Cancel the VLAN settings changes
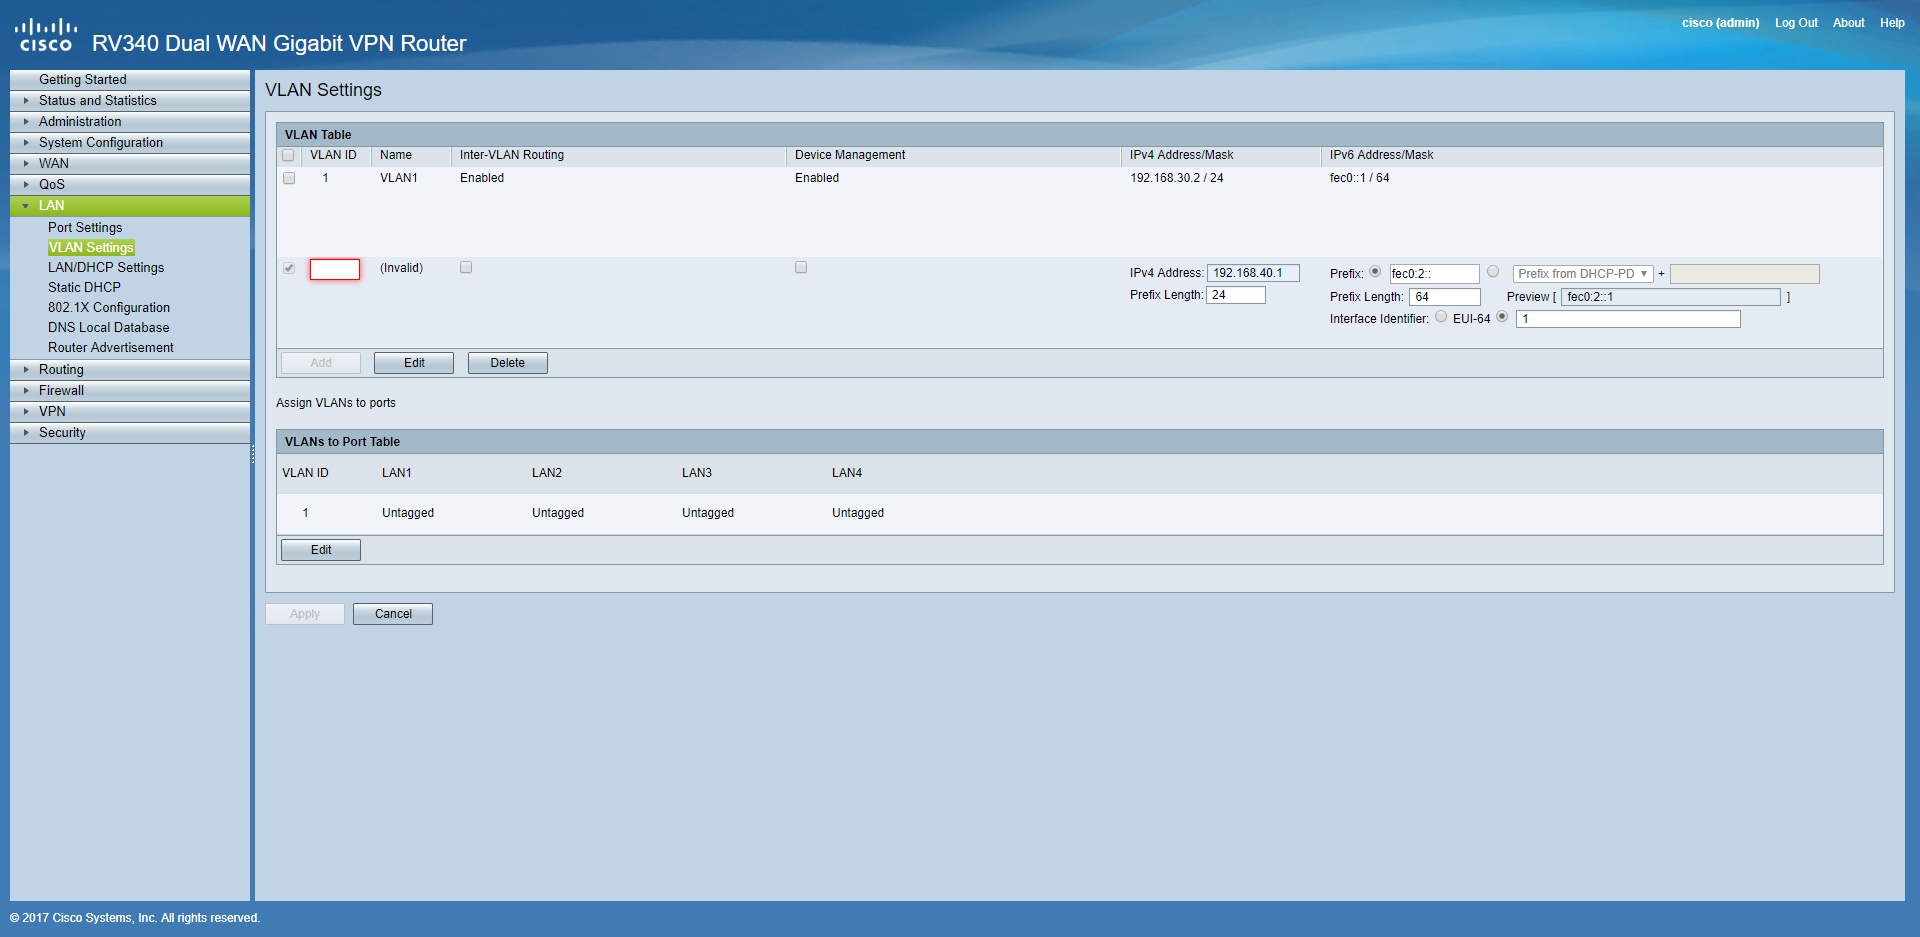The width and height of the screenshot is (1920, 937). point(392,613)
